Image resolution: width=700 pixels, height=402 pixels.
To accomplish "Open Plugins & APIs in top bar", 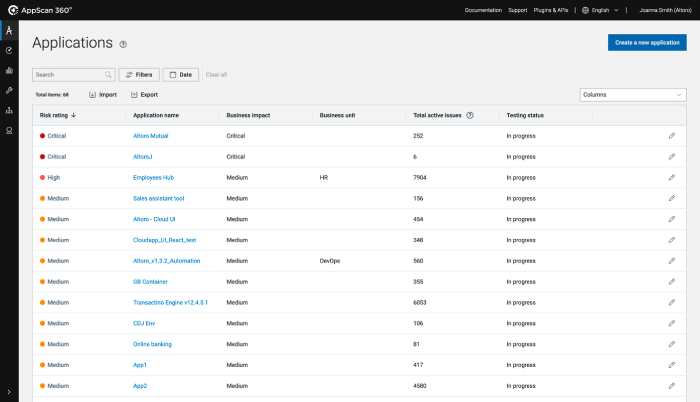I will coord(552,10).
